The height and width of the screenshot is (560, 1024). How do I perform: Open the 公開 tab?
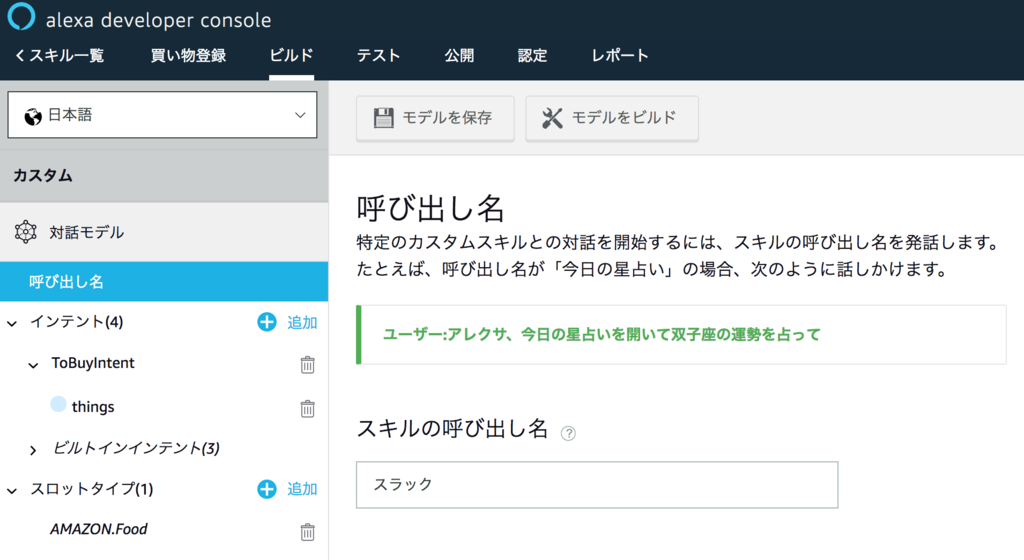pyautogui.click(x=459, y=56)
